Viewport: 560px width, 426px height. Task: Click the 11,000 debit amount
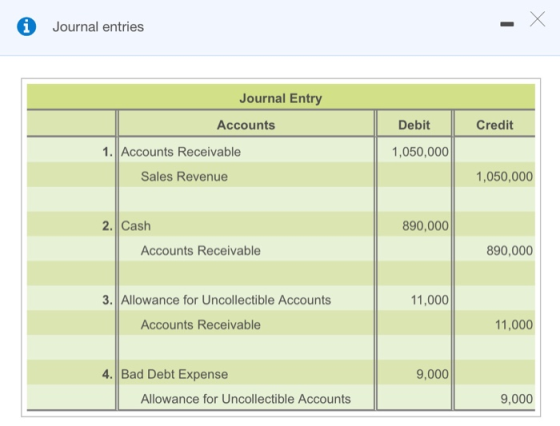pyautogui.click(x=430, y=300)
